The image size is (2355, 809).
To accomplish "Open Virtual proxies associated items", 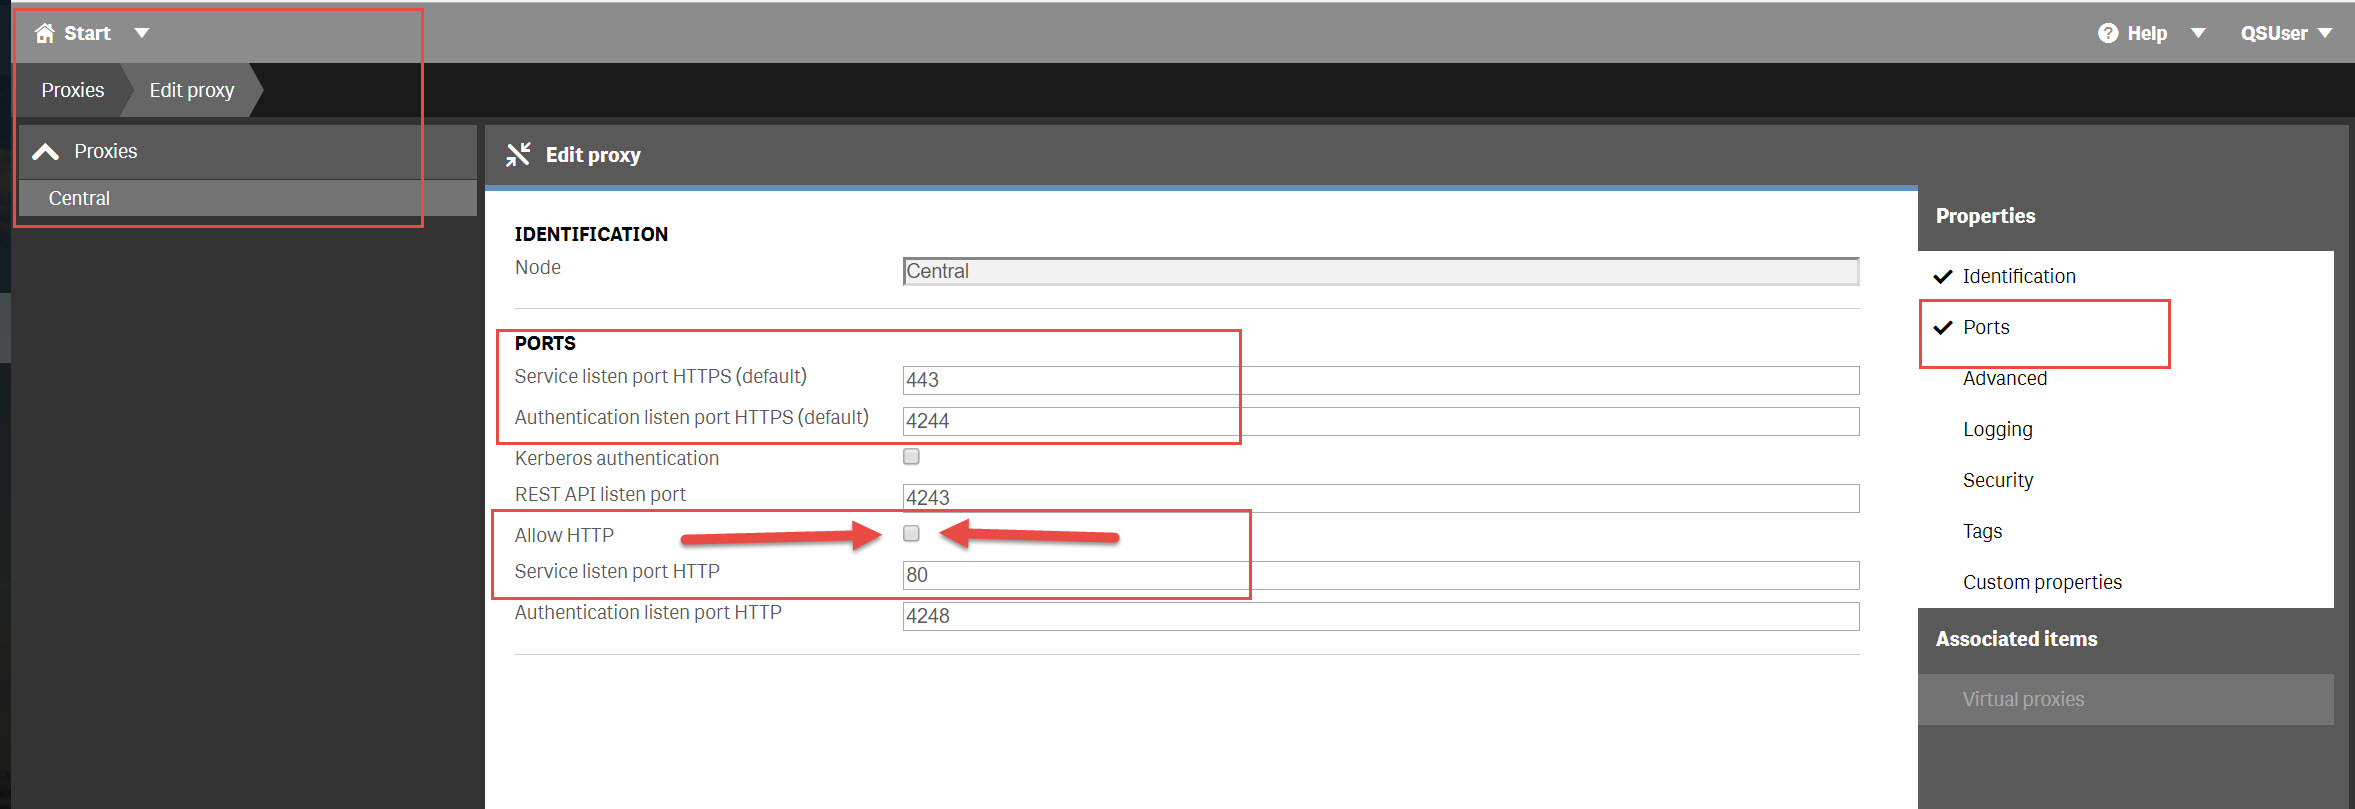I will 2125,699.
